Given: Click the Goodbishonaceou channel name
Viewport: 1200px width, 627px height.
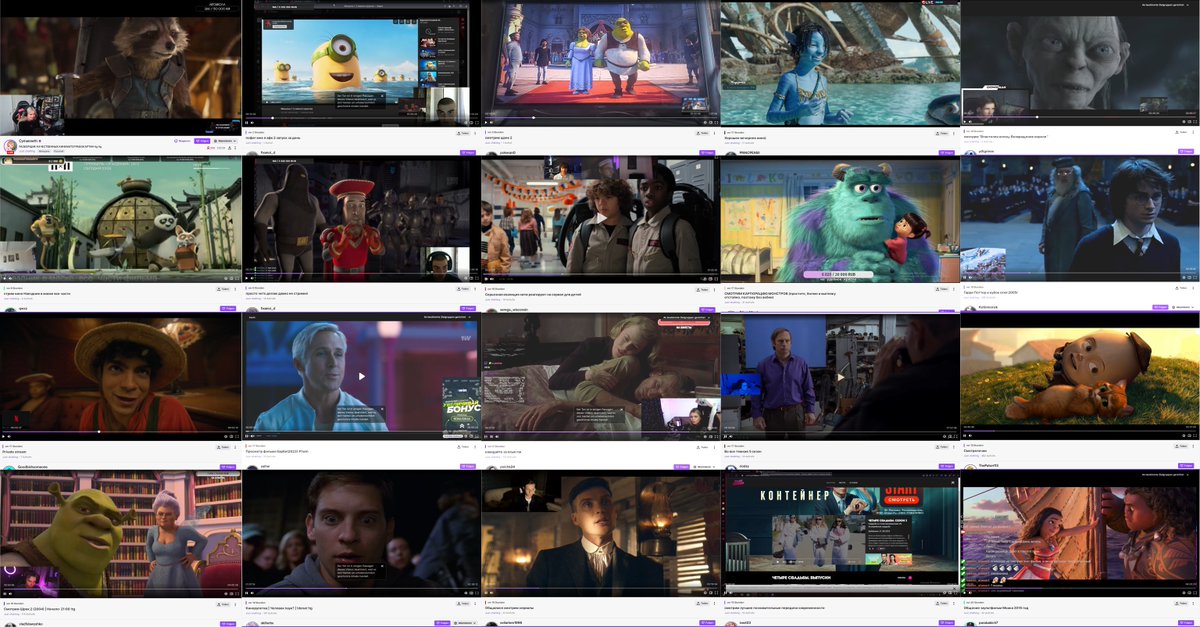Looking at the screenshot, I should click(33, 466).
